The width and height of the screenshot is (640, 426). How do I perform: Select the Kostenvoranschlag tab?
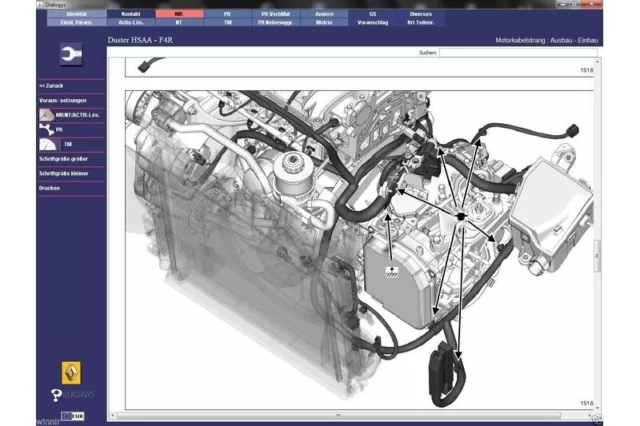[x=373, y=22]
